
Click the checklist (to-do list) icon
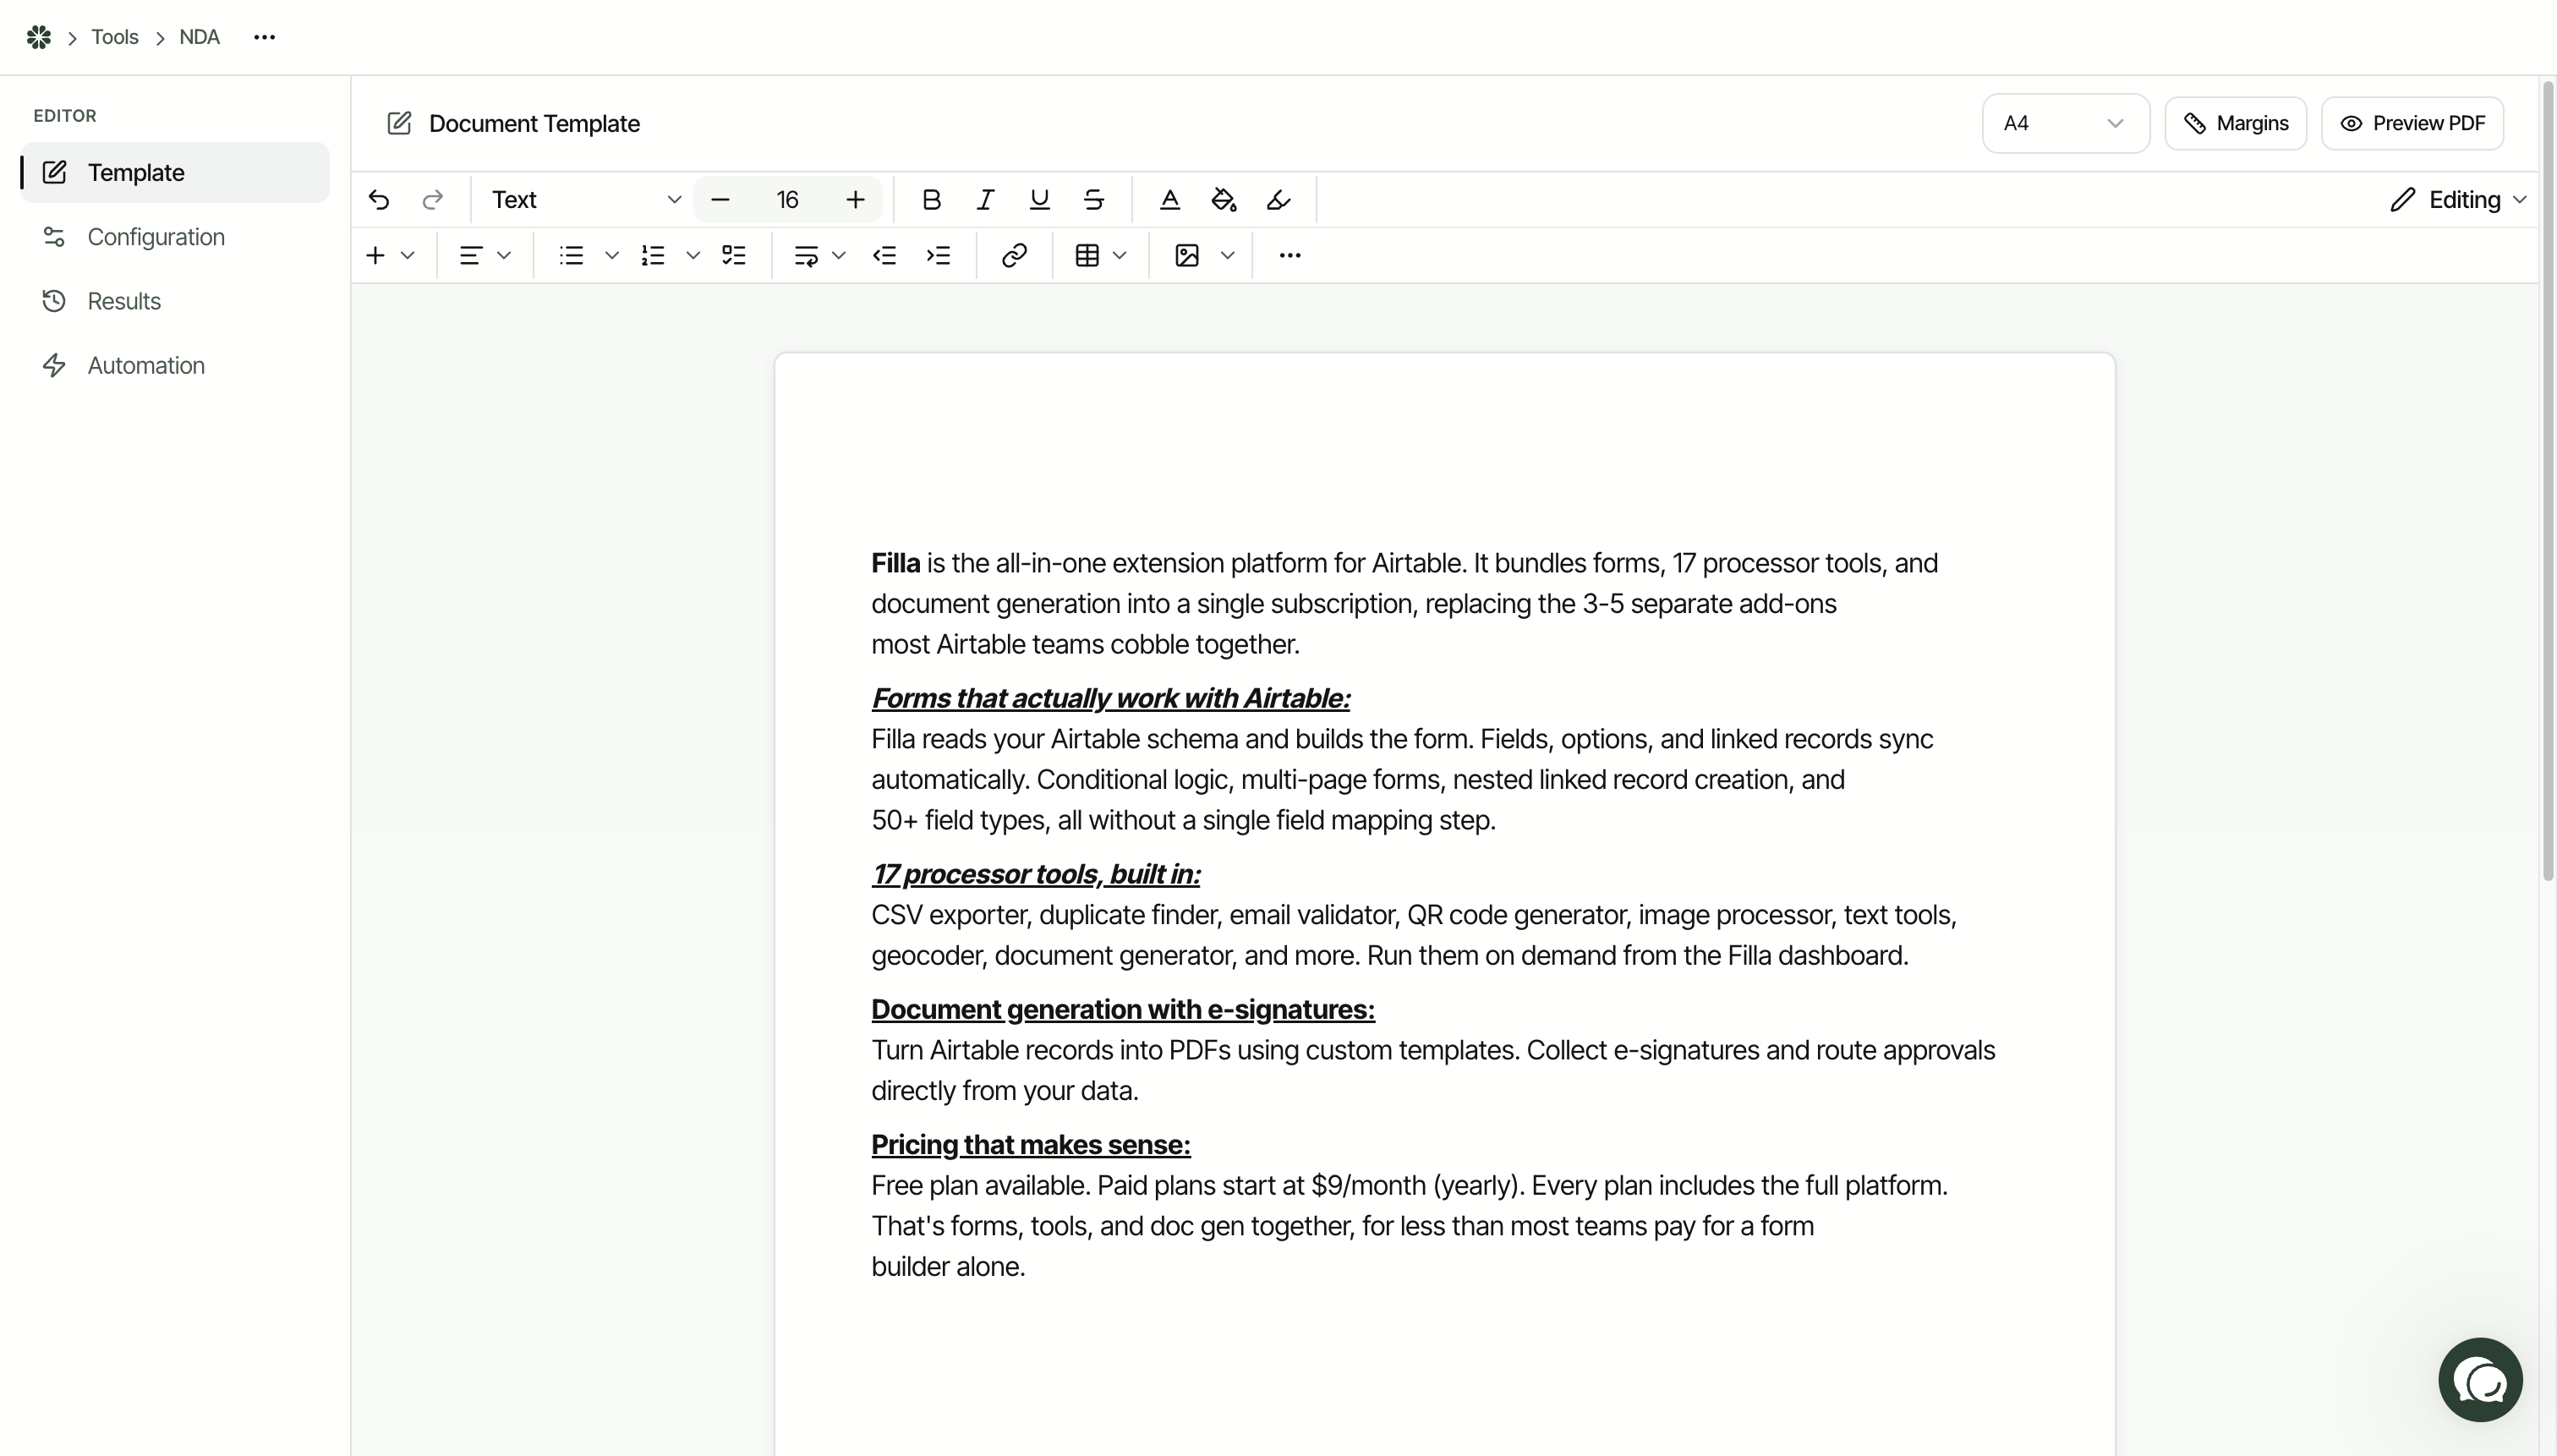coord(734,255)
